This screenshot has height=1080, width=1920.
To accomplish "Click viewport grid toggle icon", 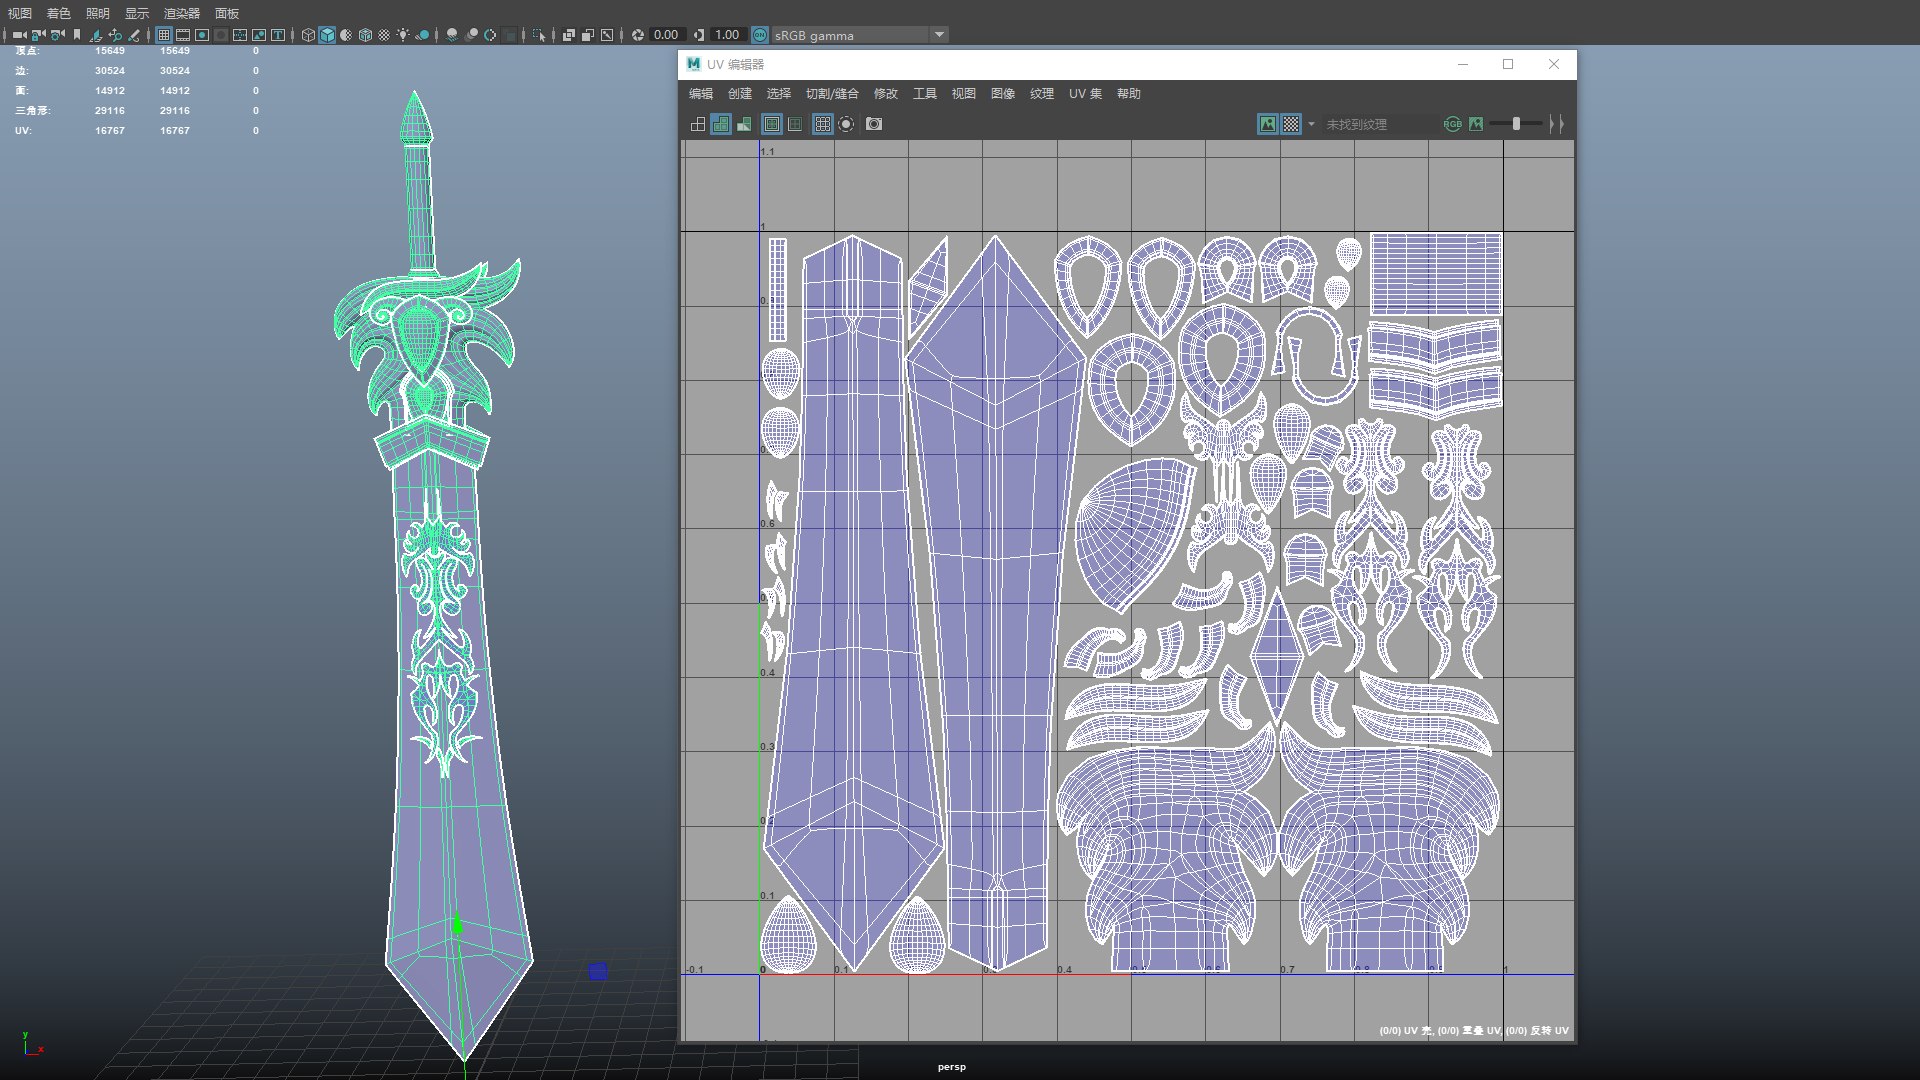I will pos(164,35).
